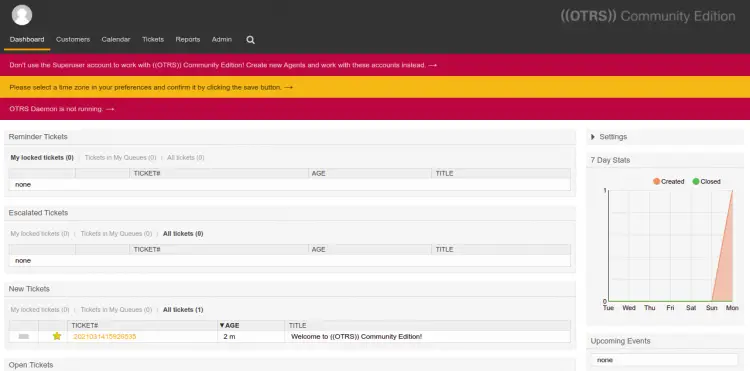Click the Reminder Tickets widget header

[x=290, y=137]
